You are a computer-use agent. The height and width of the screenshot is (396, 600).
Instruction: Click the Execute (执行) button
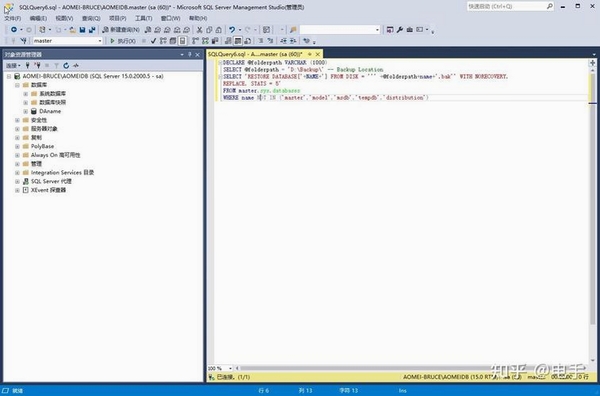pos(122,41)
